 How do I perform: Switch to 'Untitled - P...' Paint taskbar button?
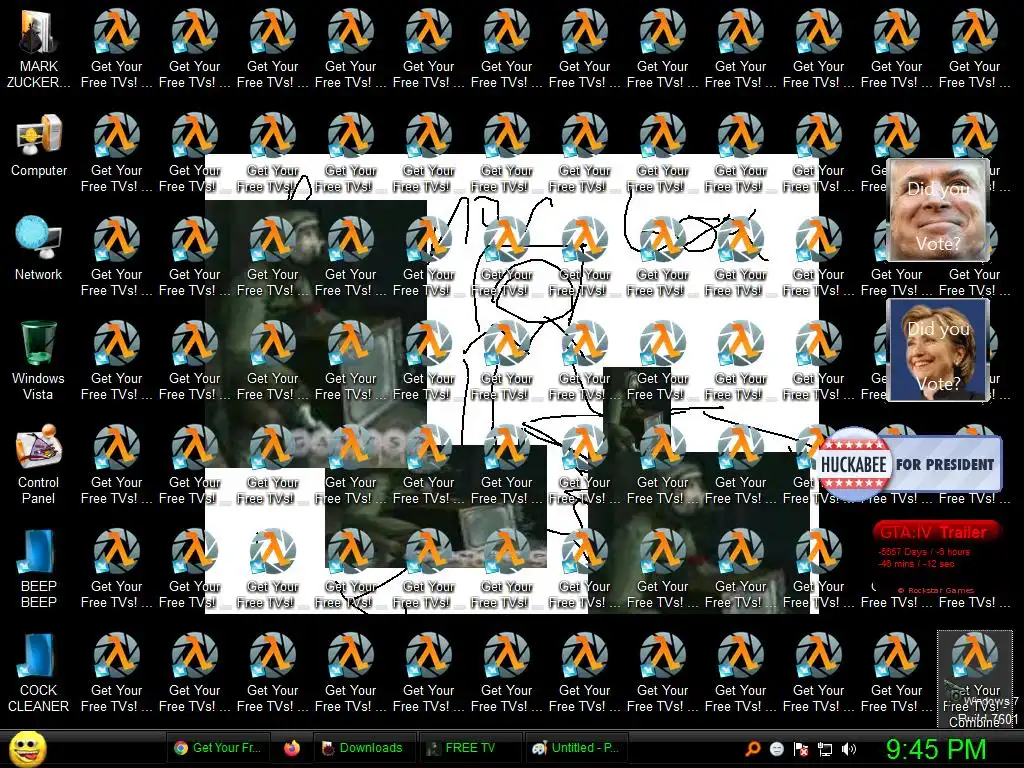click(576, 748)
